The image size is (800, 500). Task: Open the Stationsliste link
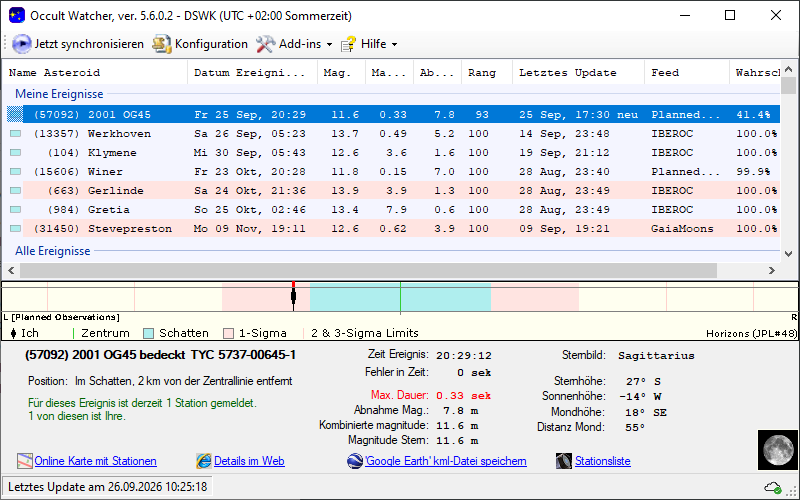click(603, 461)
